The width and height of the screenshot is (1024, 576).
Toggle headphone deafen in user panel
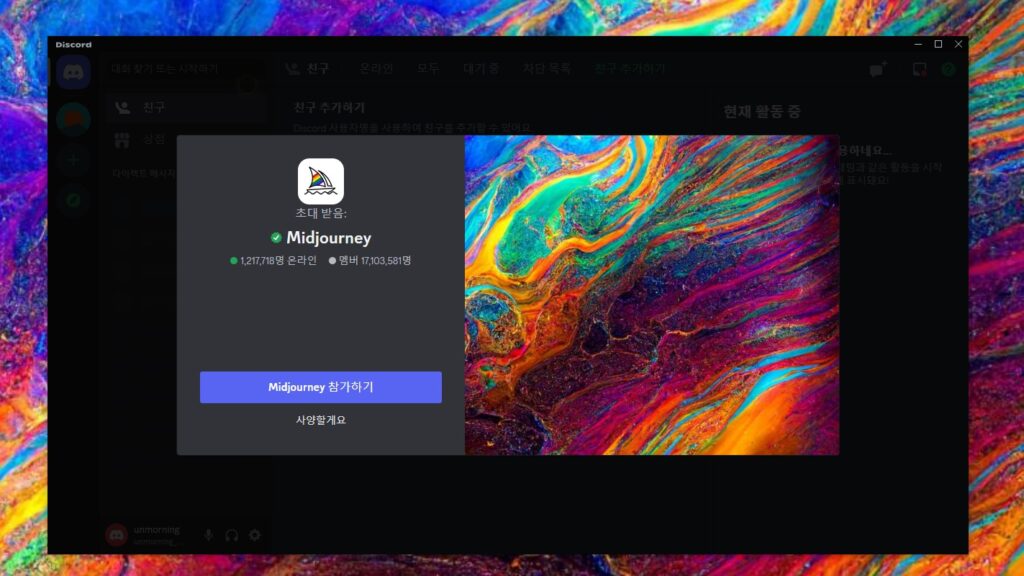click(232, 536)
